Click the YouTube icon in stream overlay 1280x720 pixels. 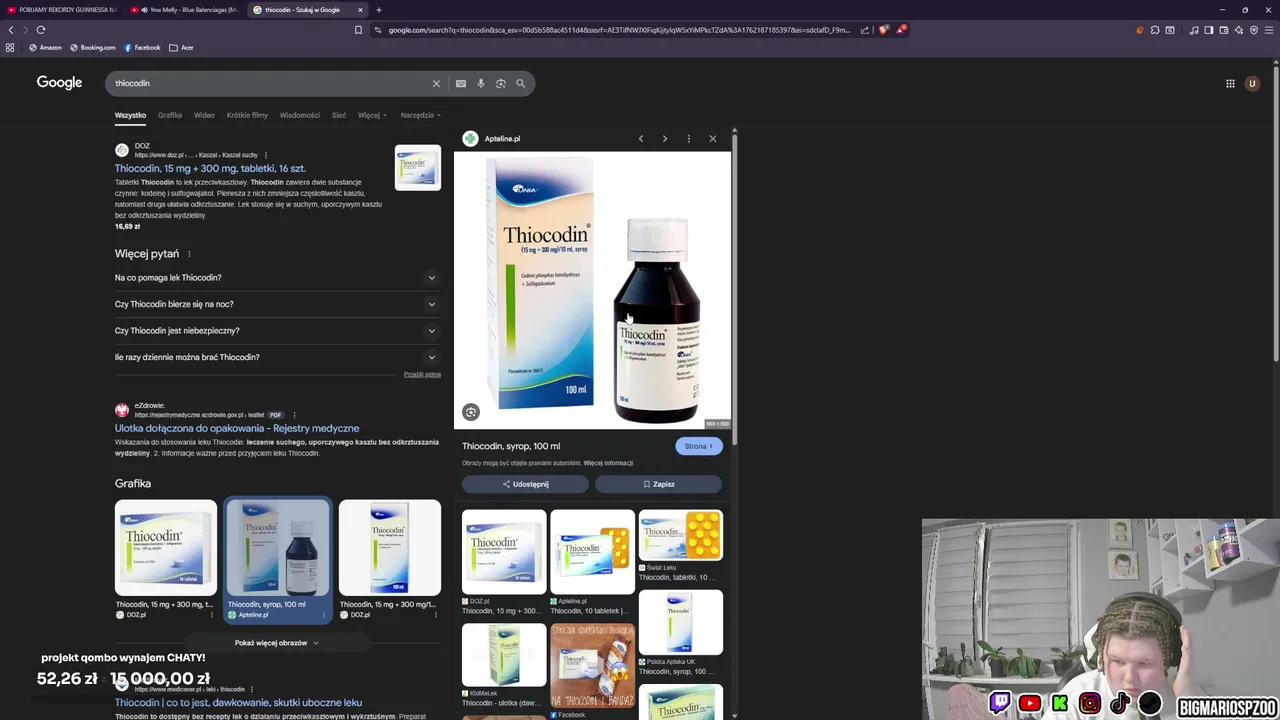1030,704
